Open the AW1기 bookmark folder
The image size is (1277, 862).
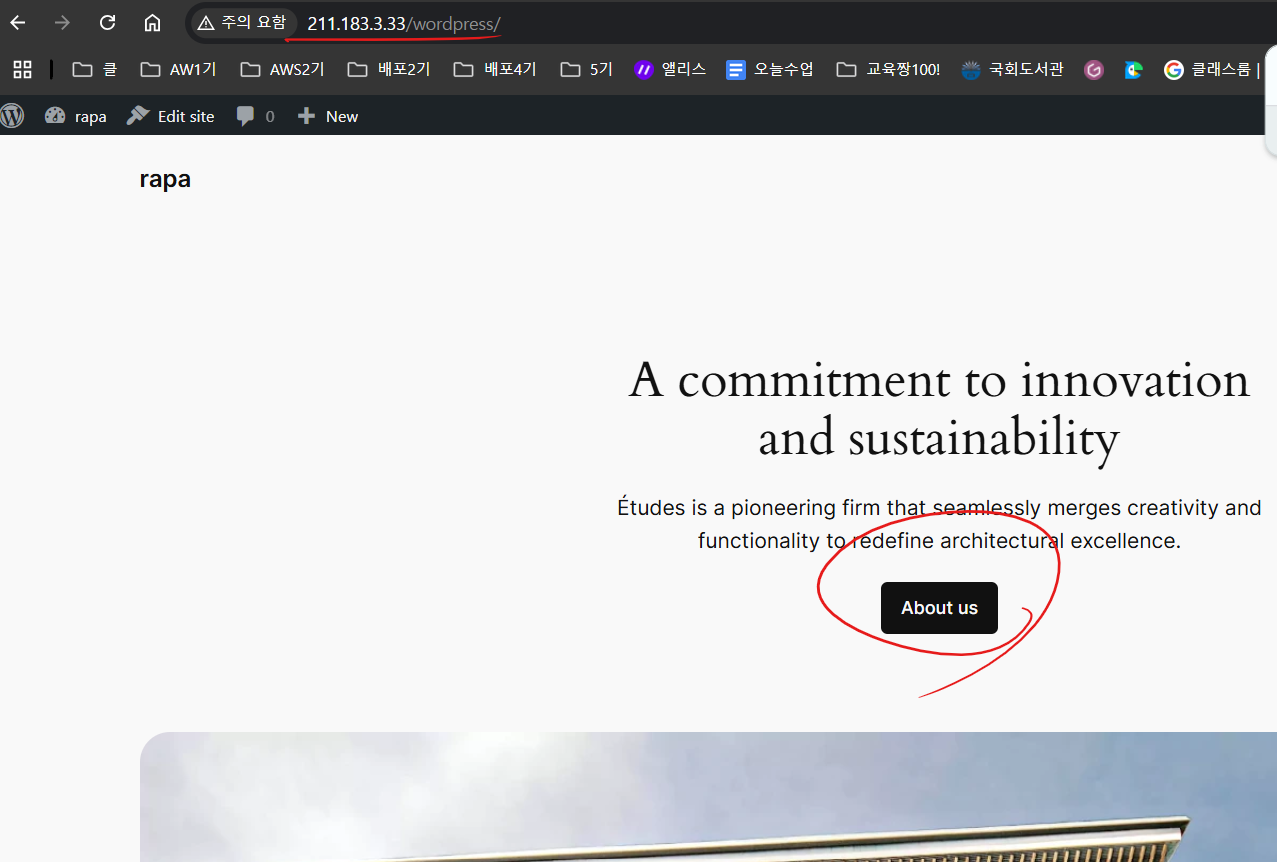point(178,69)
